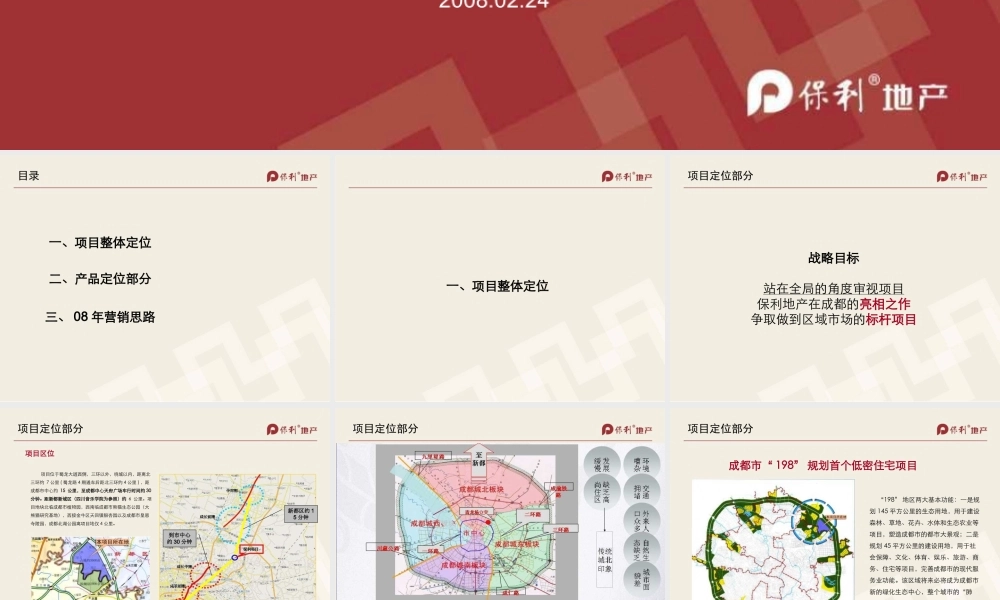Click 传统城北印象 vertical box
1000x600 pixels.
[x=605, y=560]
